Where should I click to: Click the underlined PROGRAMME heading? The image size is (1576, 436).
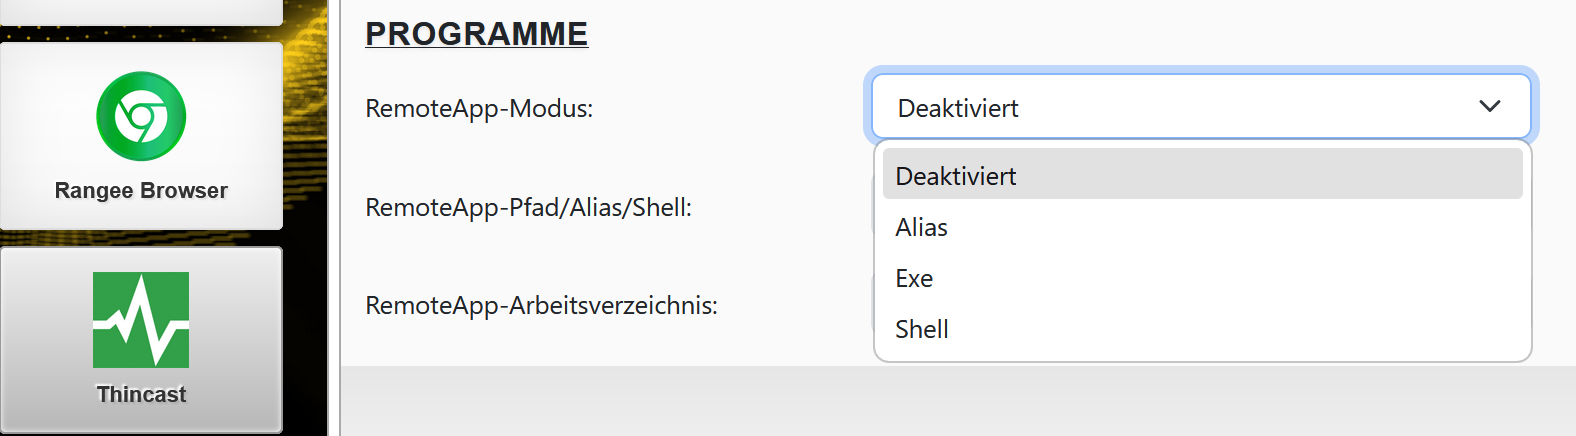coord(476,34)
